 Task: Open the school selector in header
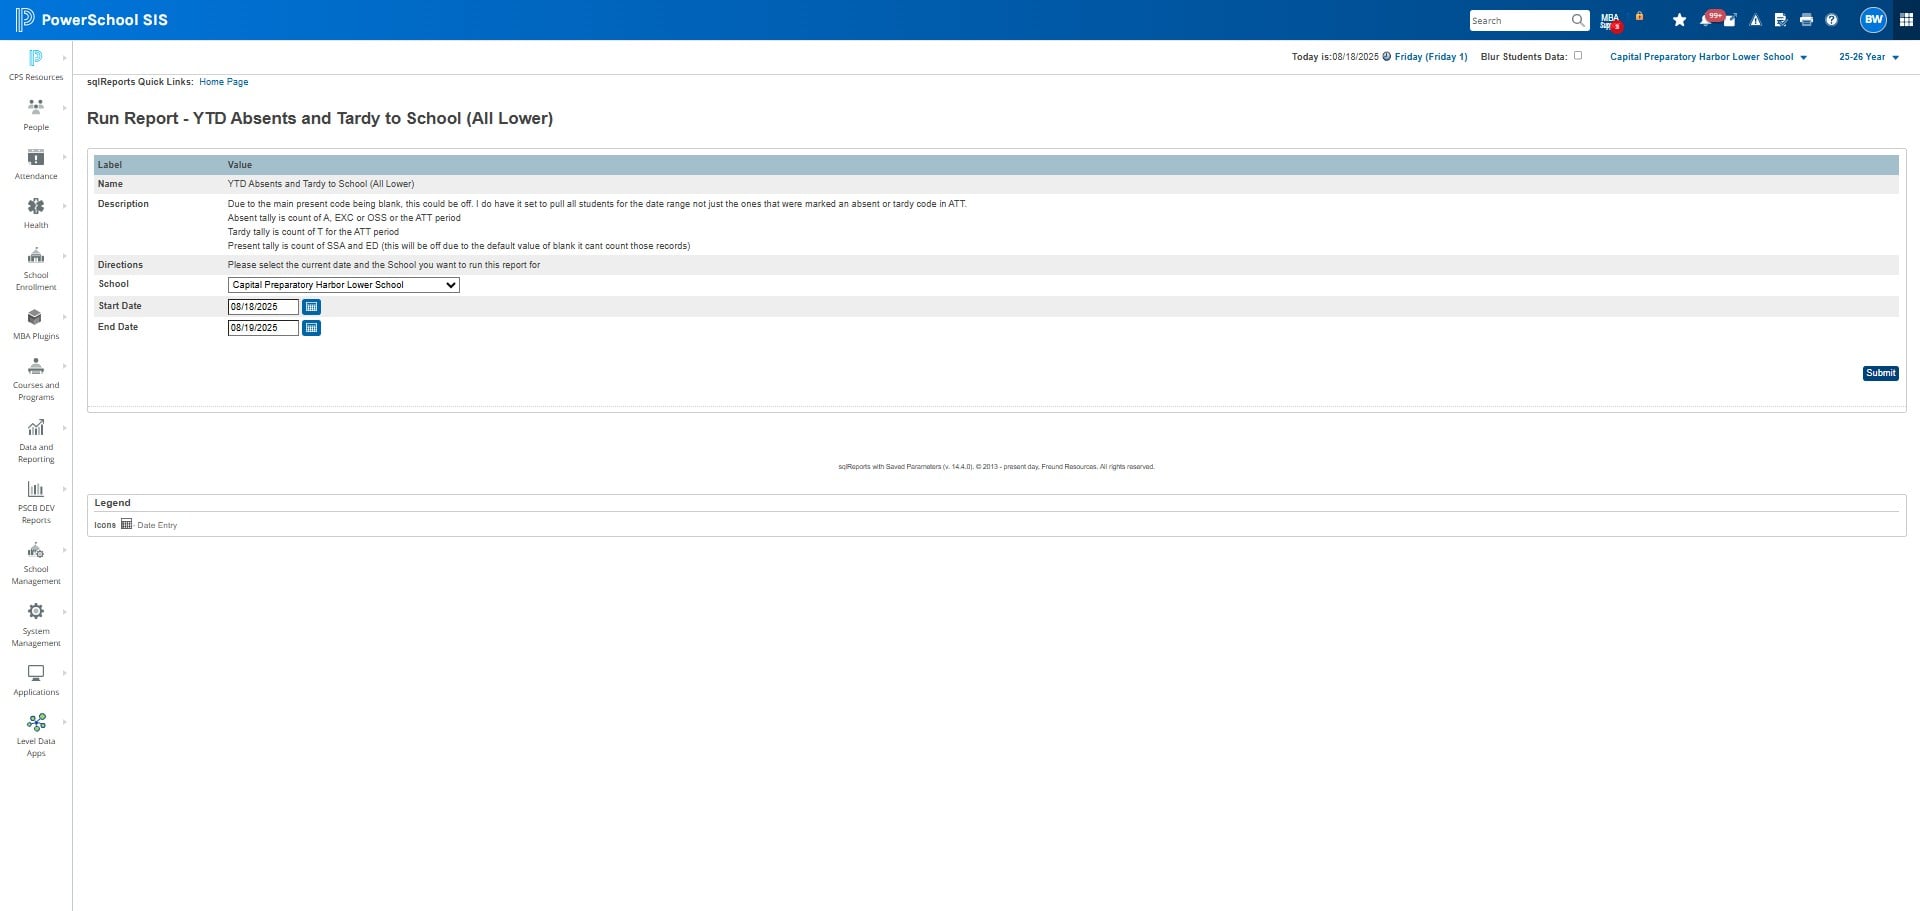click(x=1708, y=57)
